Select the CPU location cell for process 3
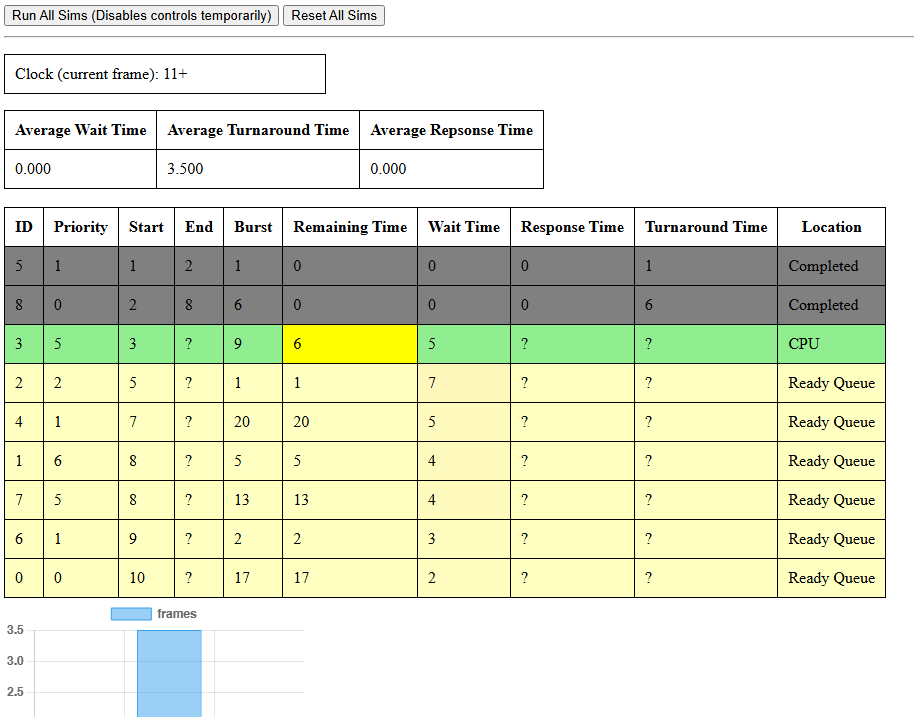Image resolution: width=914 pixels, height=717 pixels. (x=831, y=344)
